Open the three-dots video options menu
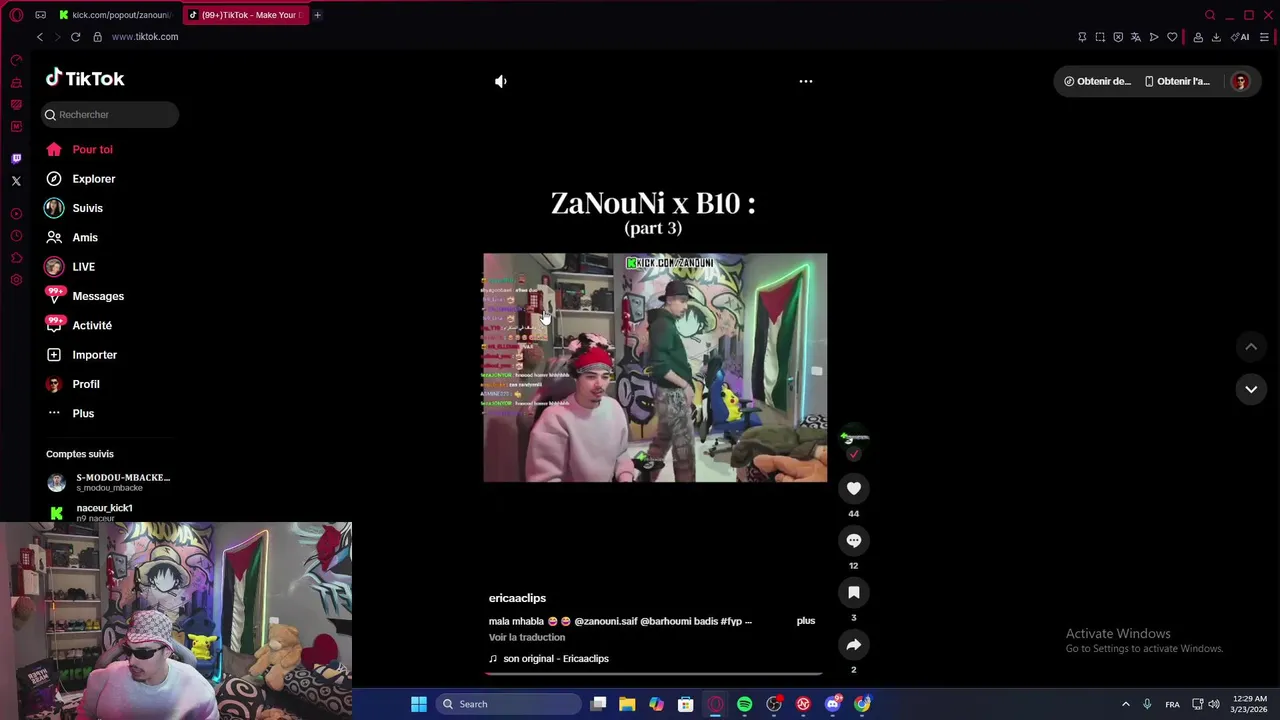Screen dimensions: 1280x720 point(806,81)
